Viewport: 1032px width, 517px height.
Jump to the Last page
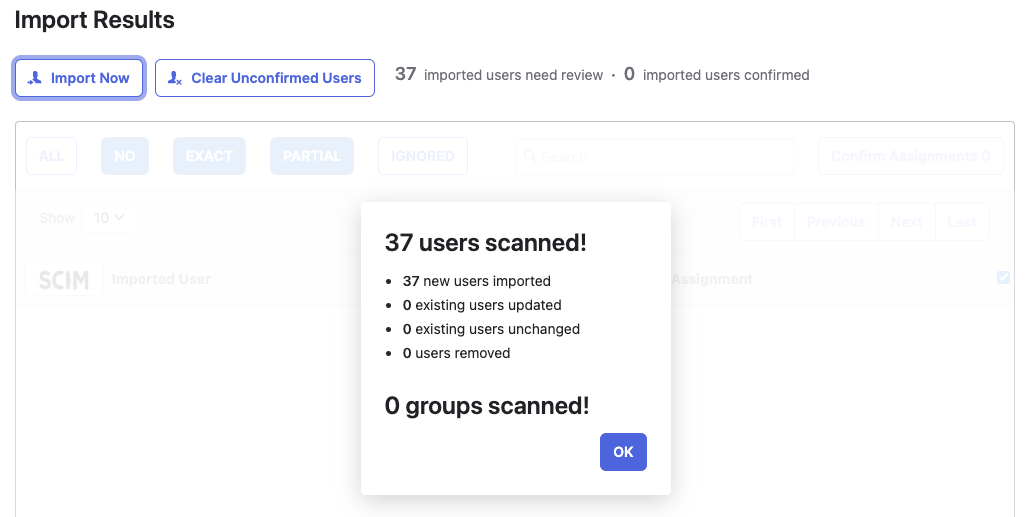tap(962, 222)
